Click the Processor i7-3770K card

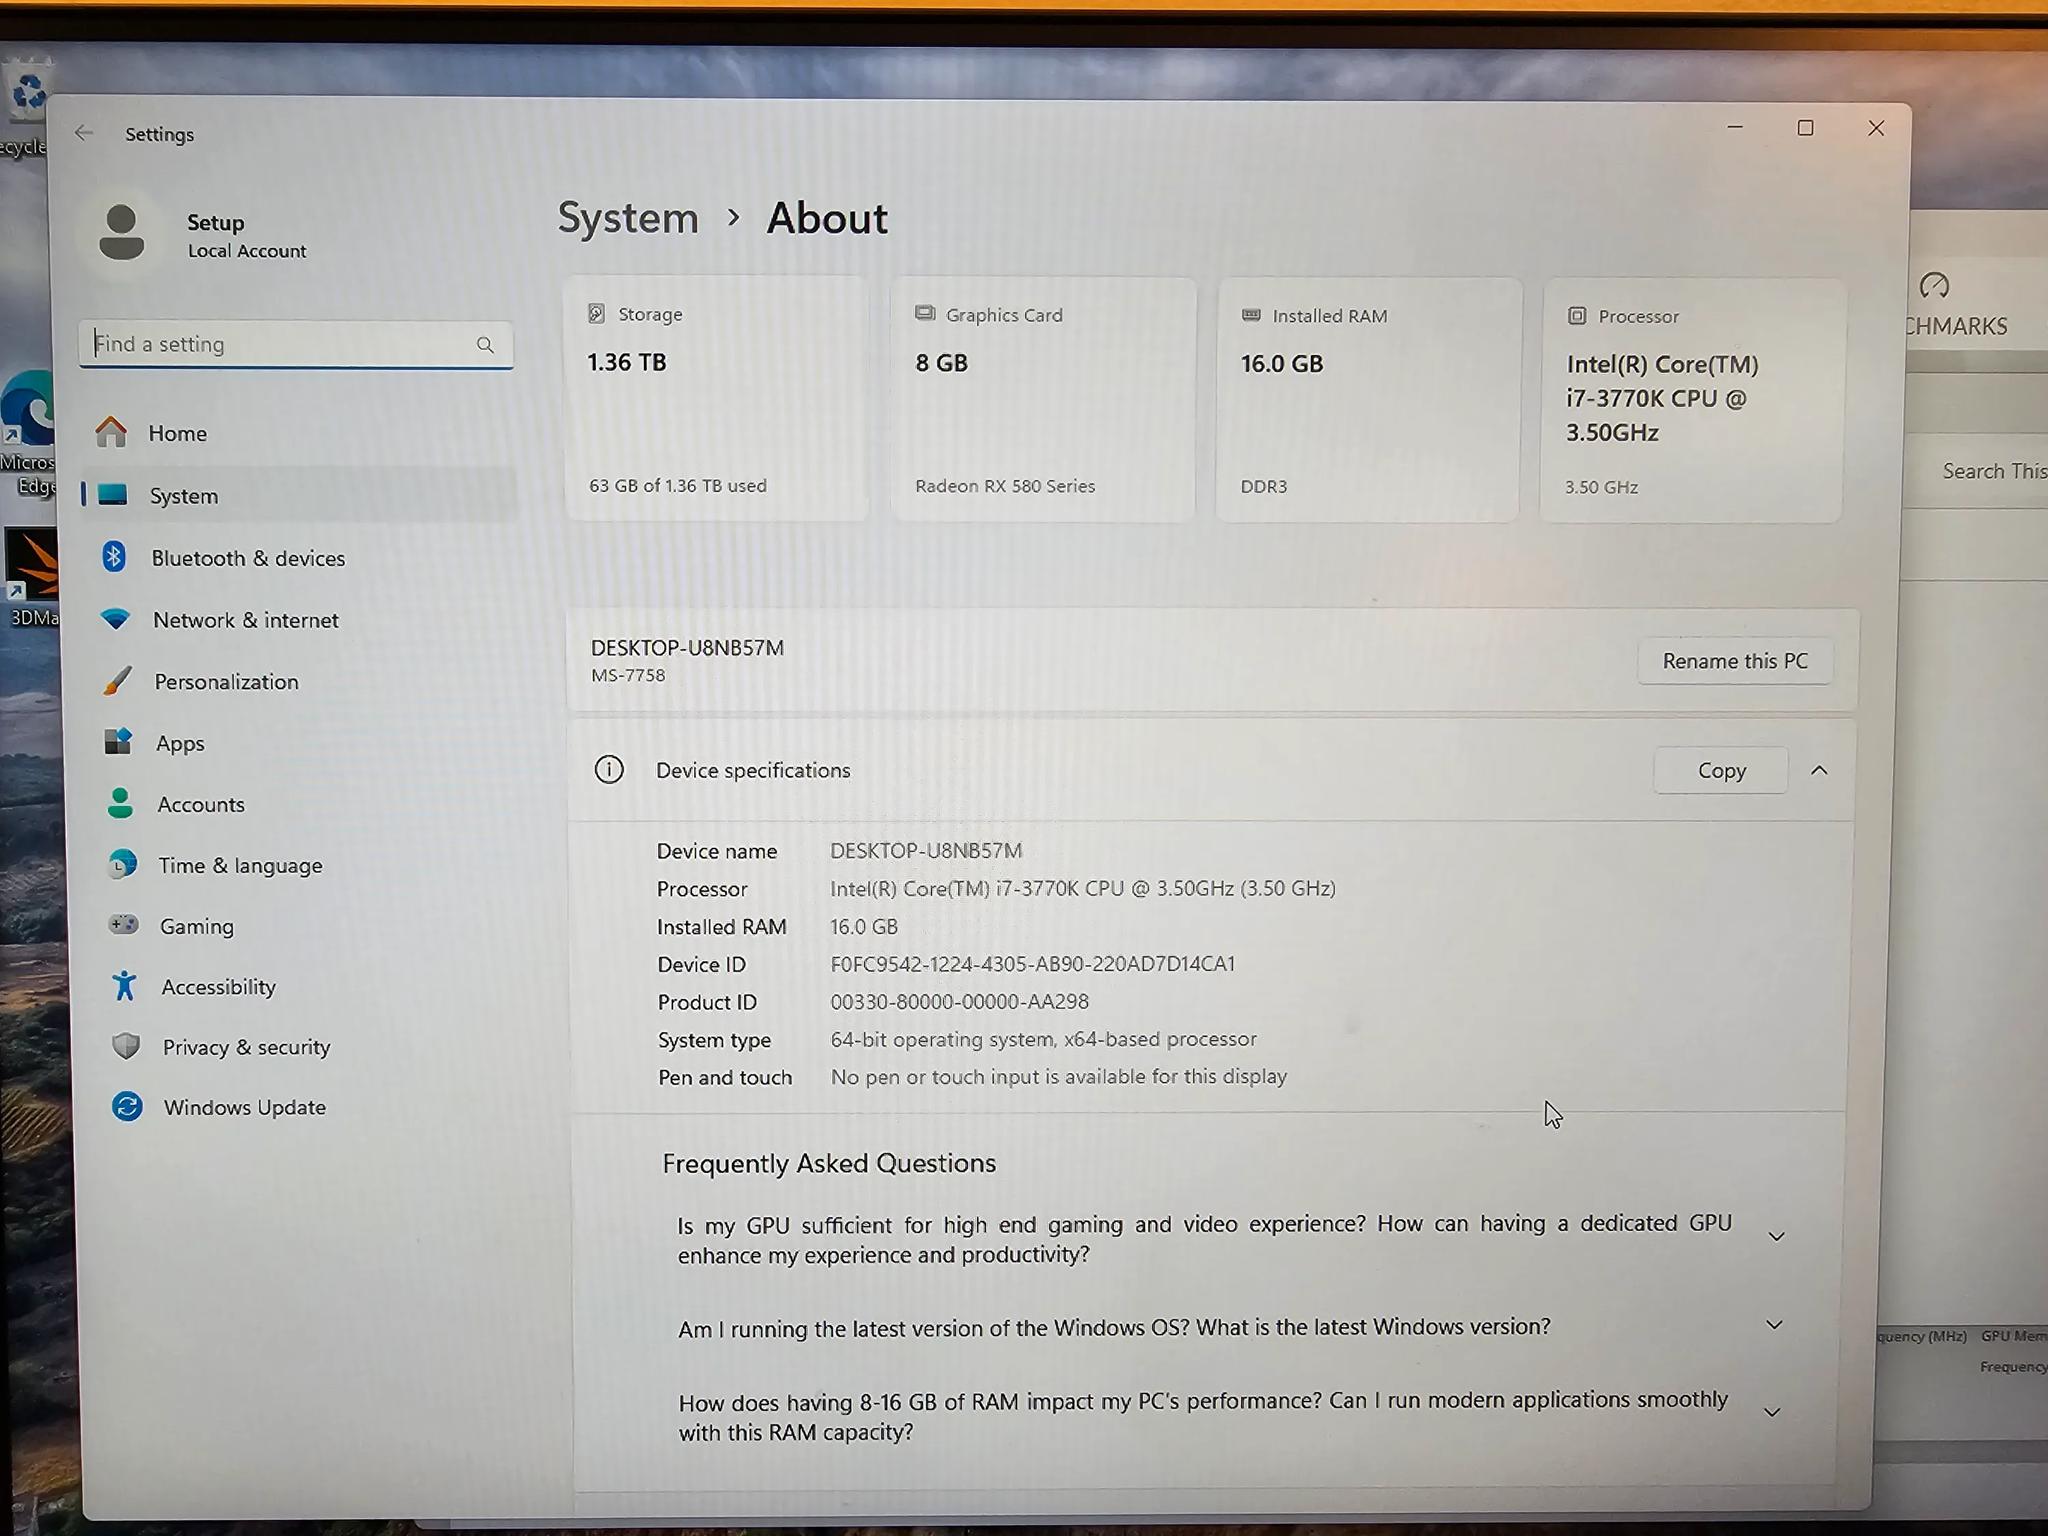tap(1691, 401)
